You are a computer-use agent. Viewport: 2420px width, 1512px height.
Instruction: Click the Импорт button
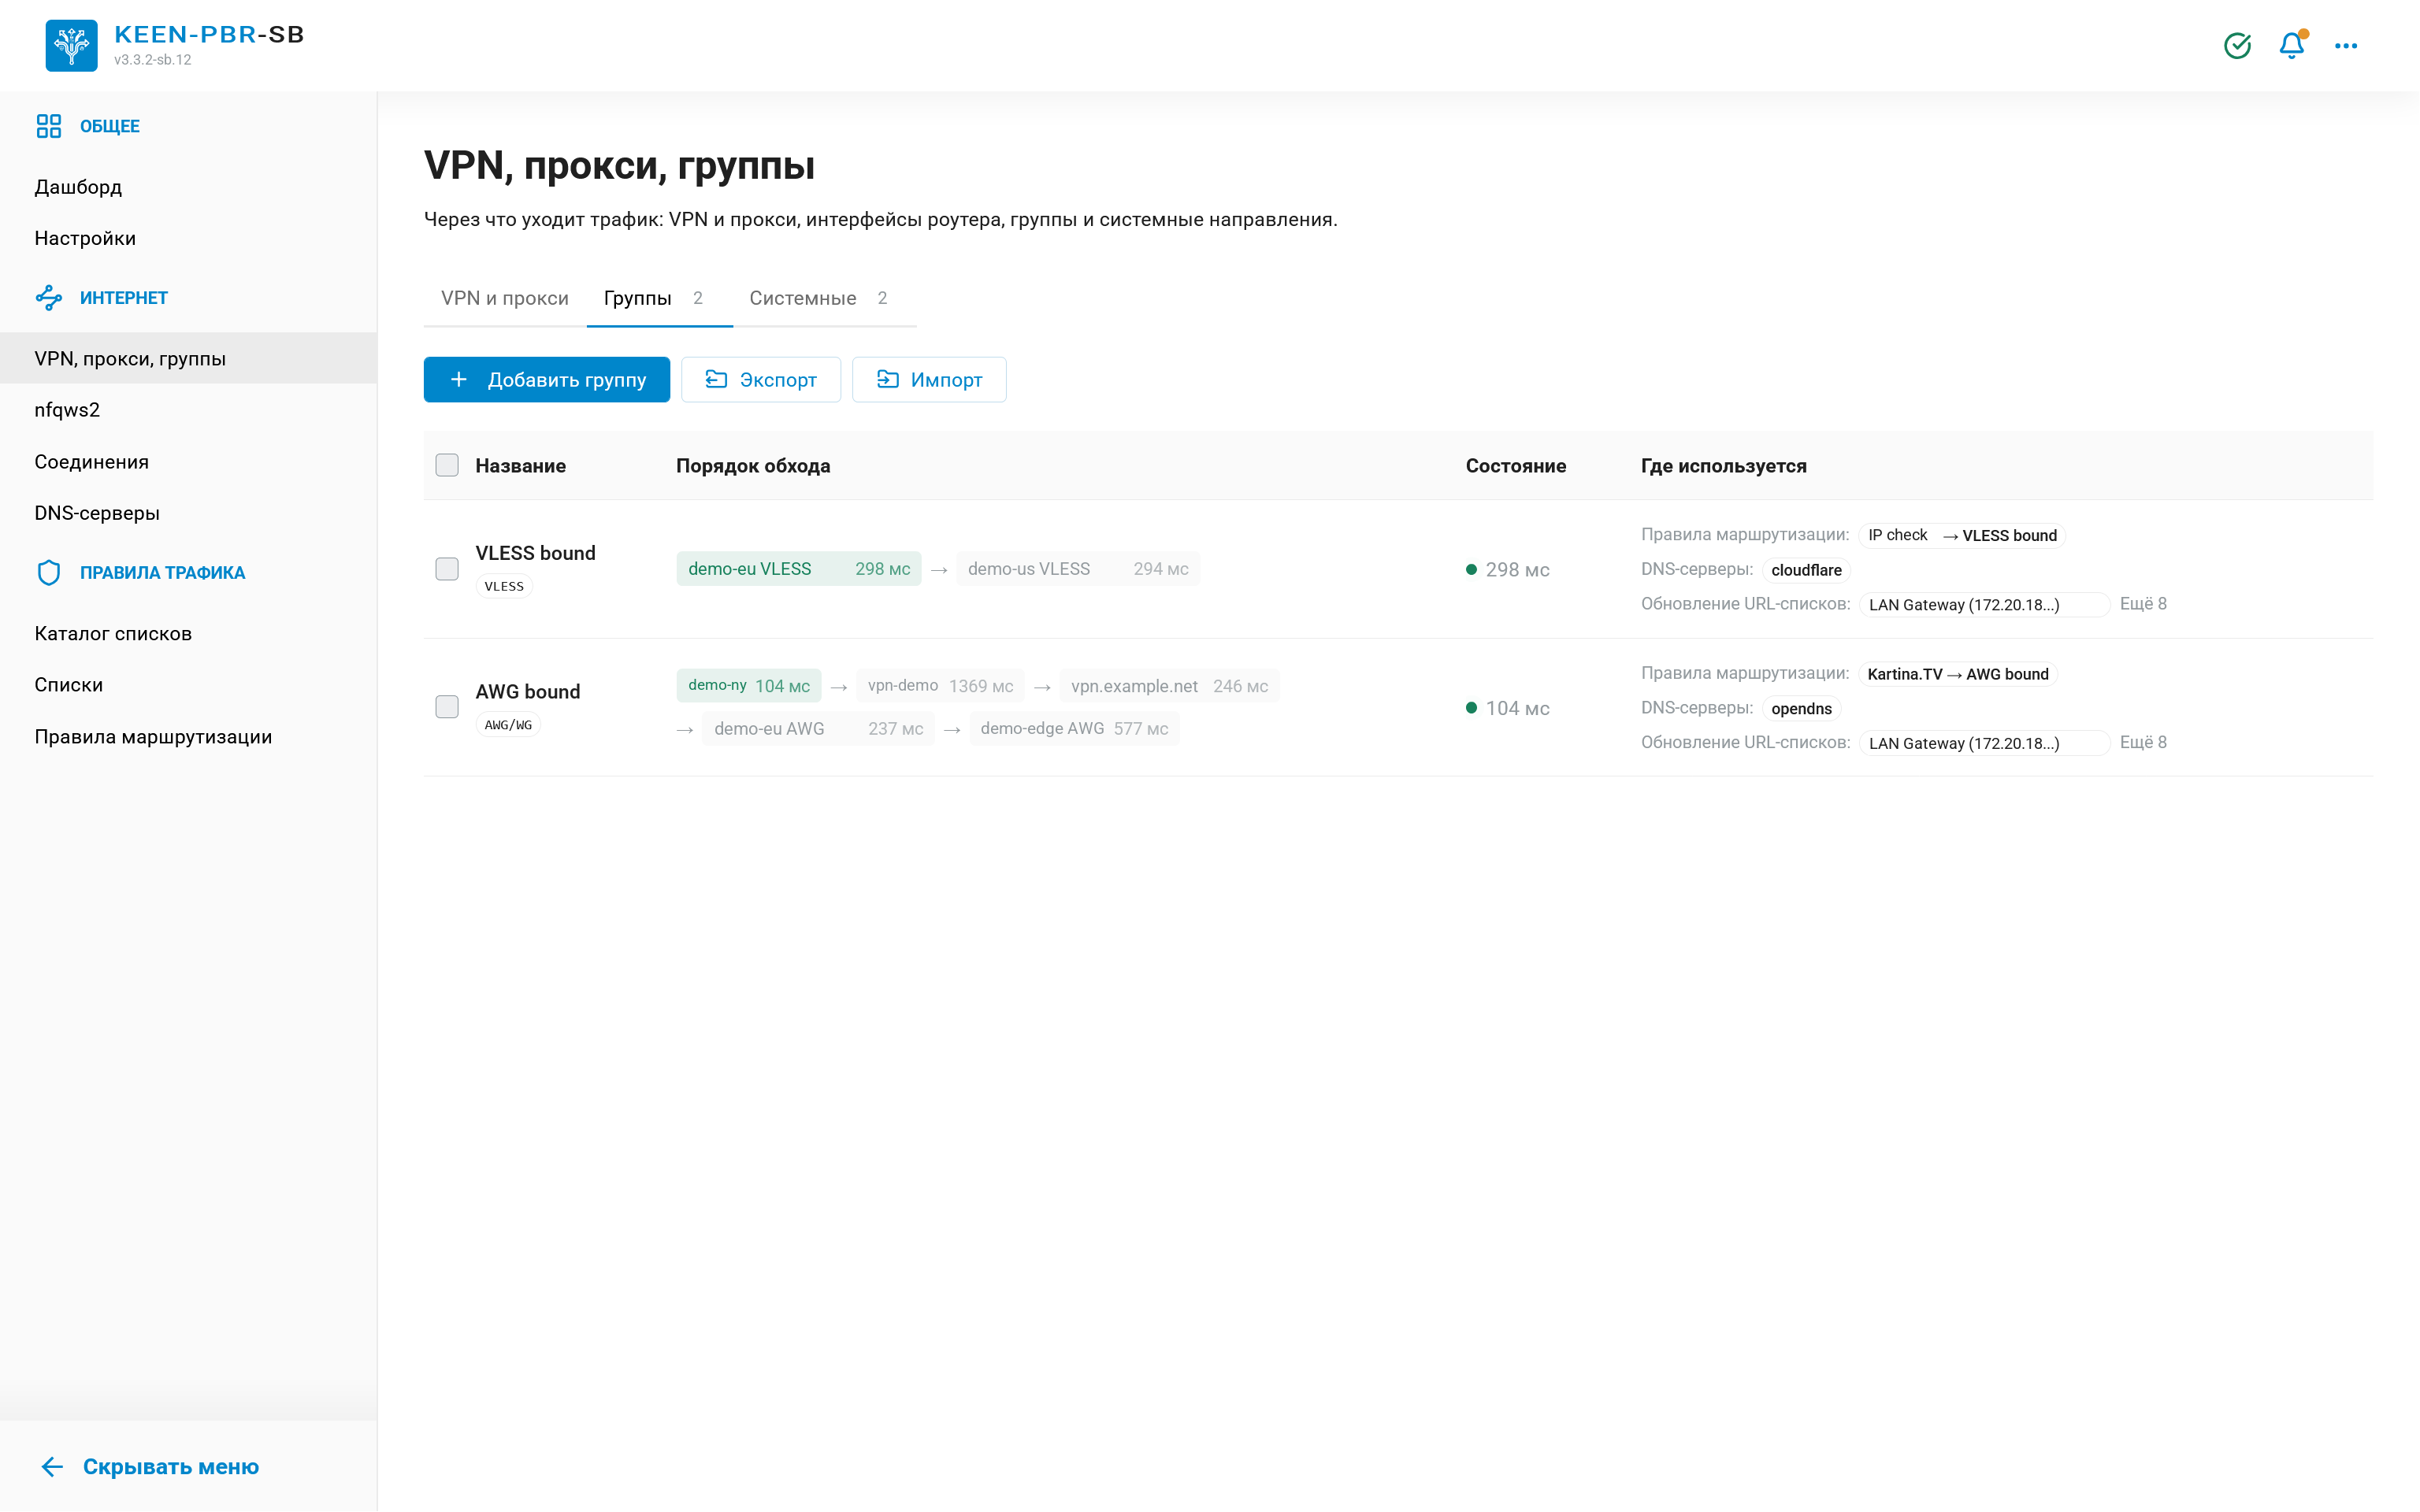click(x=929, y=380)
